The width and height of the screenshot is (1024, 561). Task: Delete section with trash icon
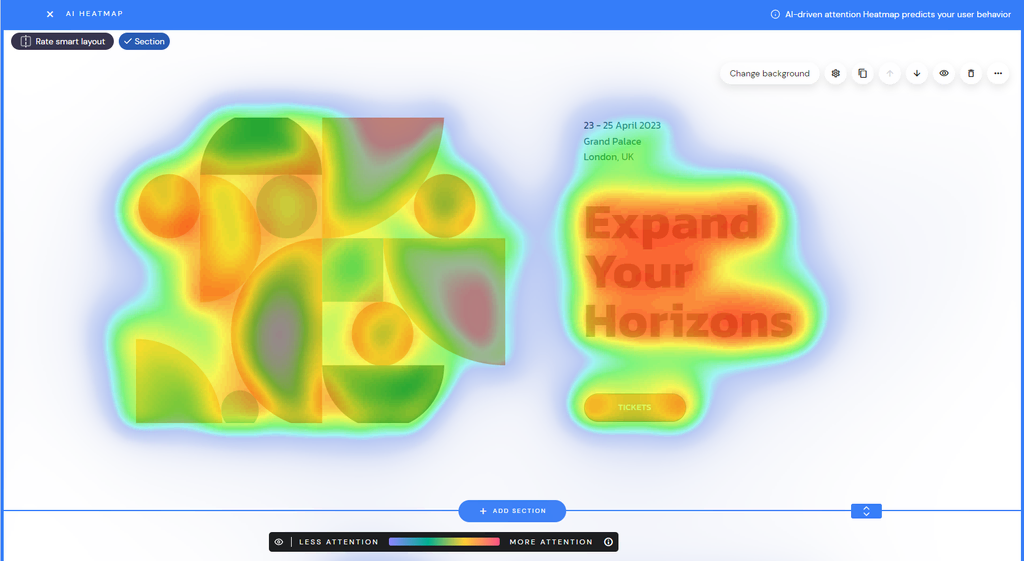point(971,73)
